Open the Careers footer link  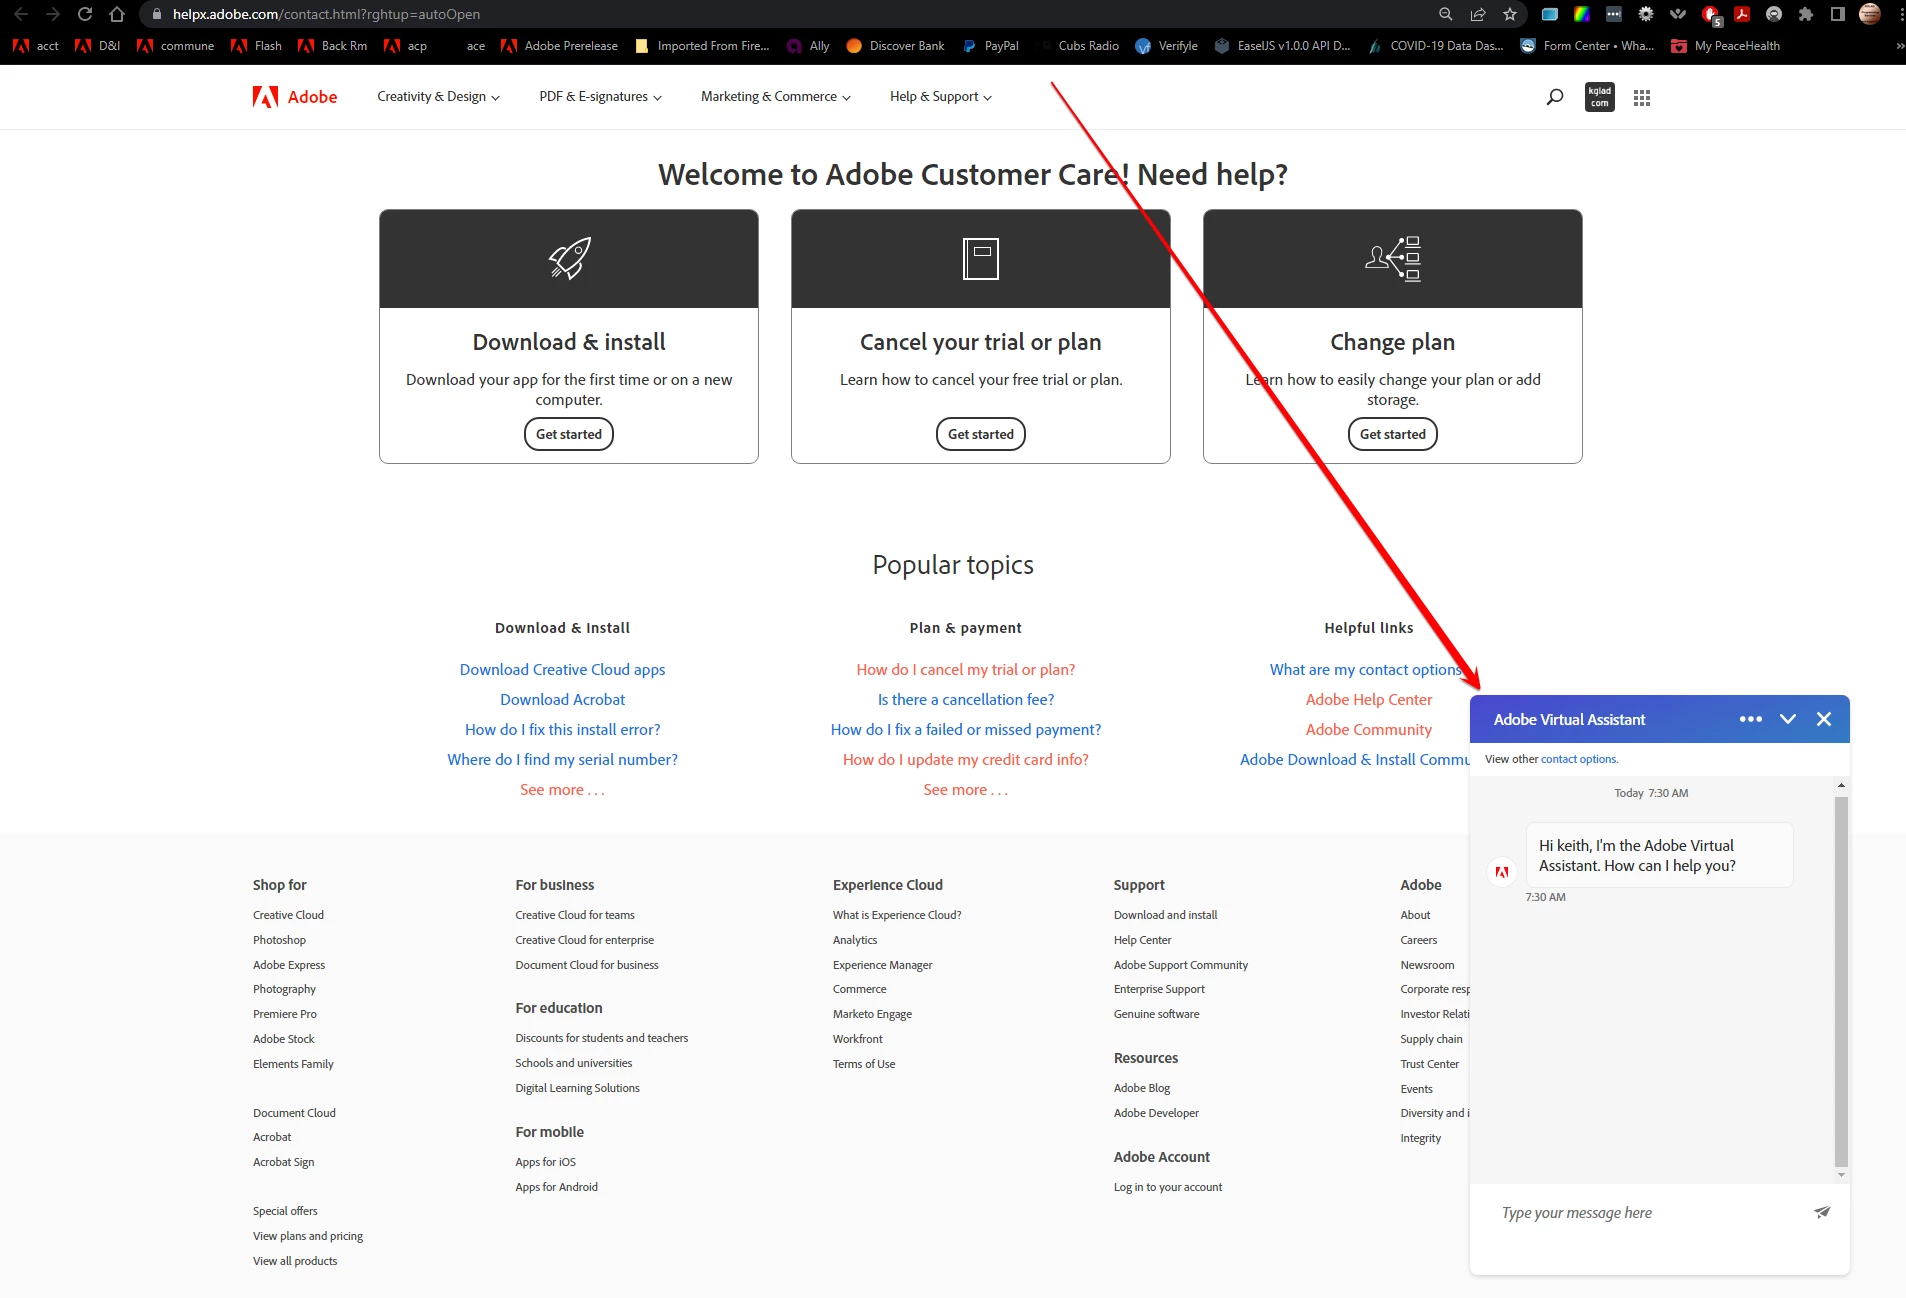(x=1418, y=940)
